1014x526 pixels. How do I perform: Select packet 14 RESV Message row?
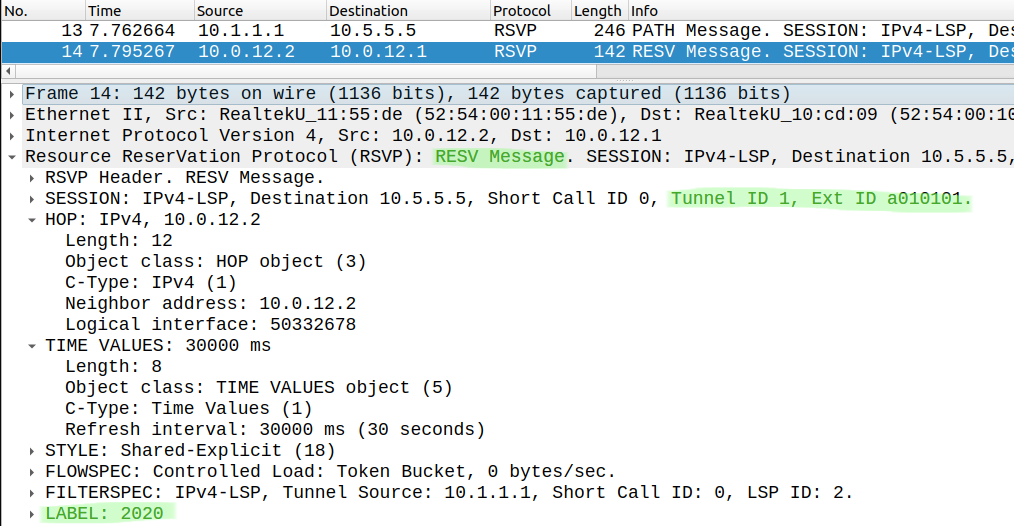(x=507, y=51)
